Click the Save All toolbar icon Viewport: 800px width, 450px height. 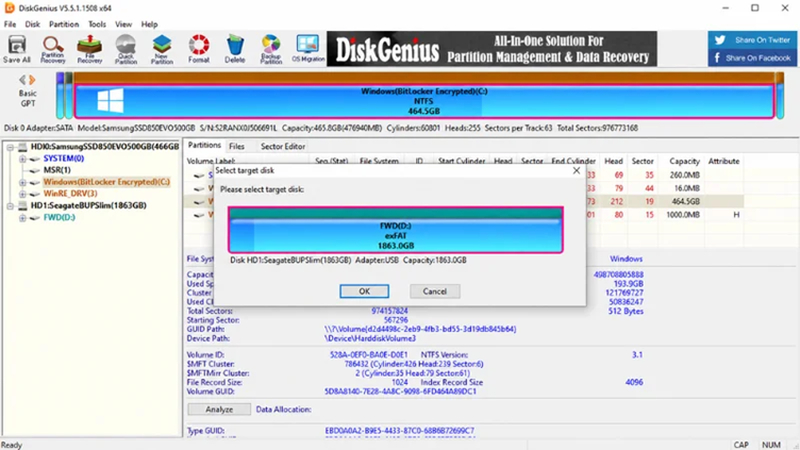(17, 49)
